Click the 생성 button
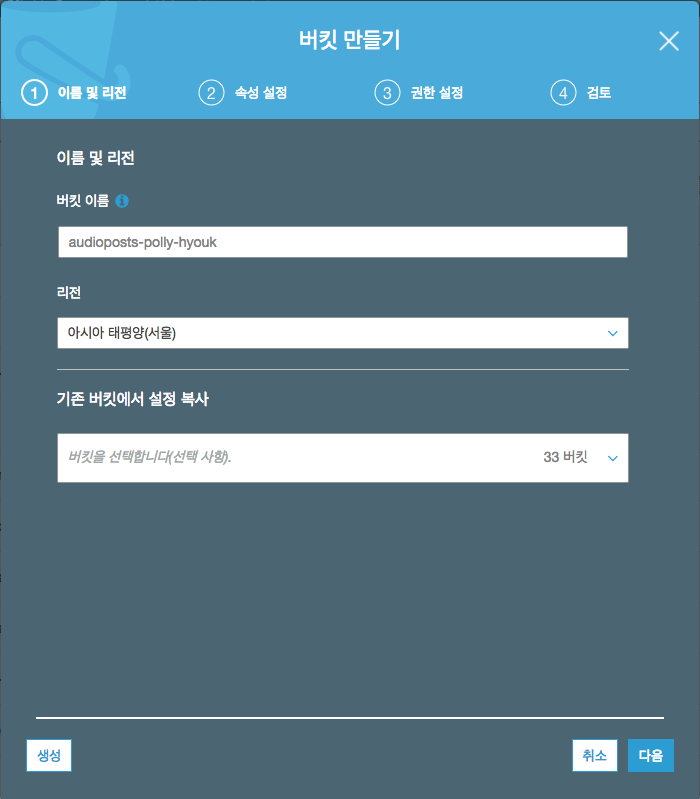This screenshot has height=799, width=700. pos(49,755)
